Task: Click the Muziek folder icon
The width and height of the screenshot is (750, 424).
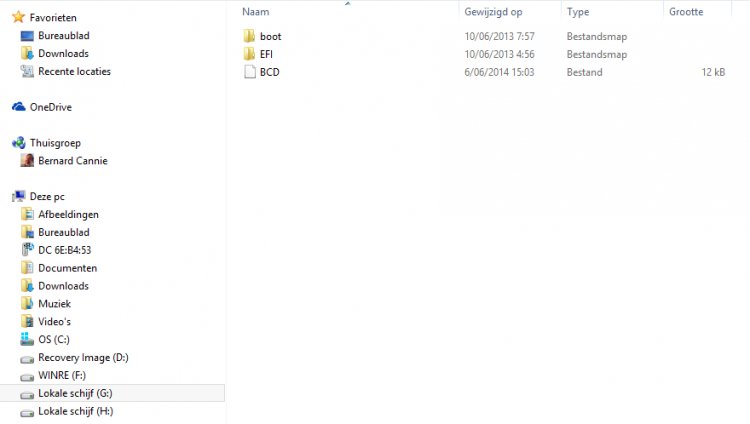Action: 27,303
